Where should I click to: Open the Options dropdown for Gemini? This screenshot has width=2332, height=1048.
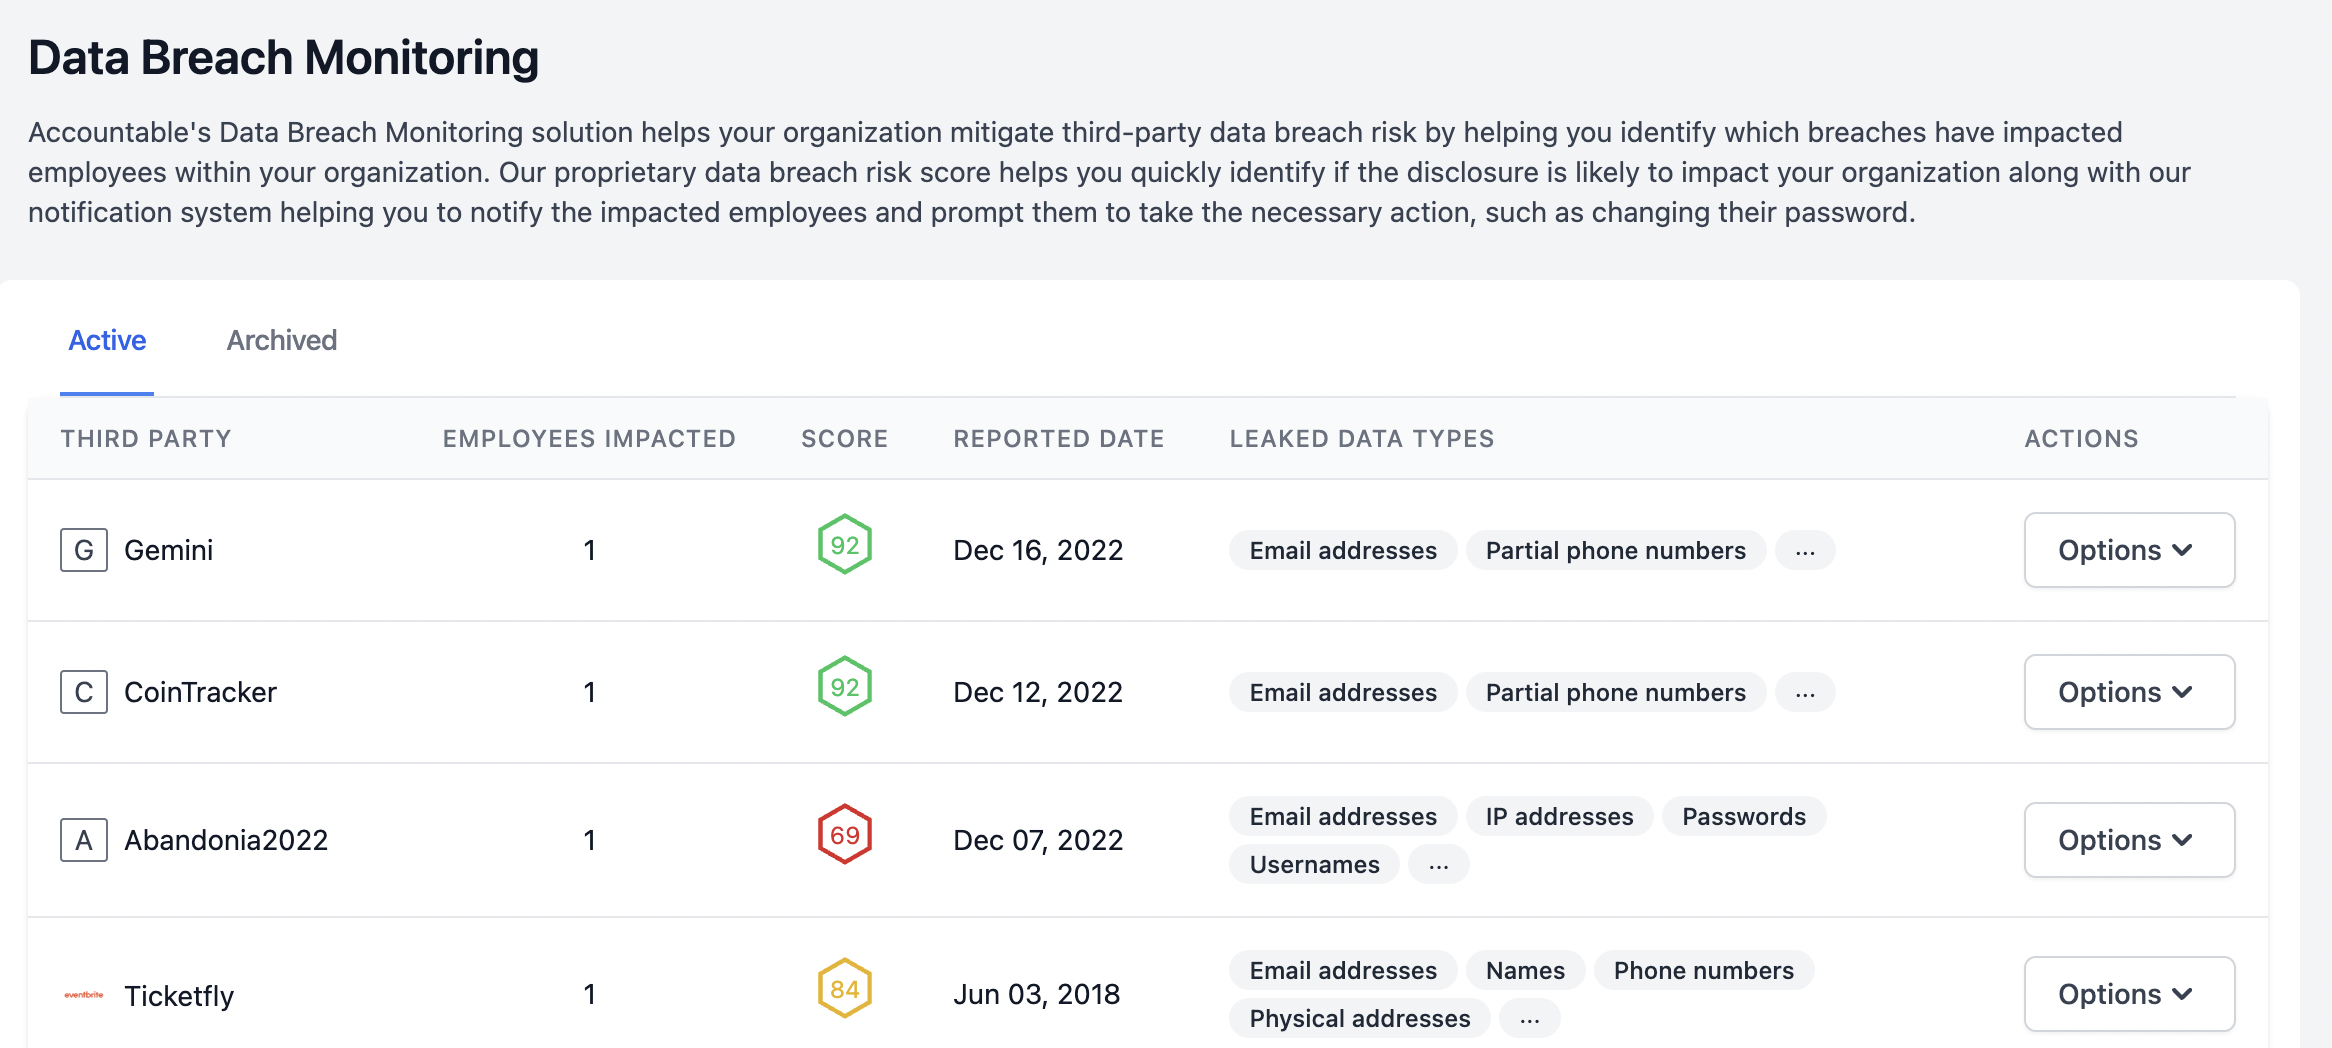pos(2130,550)
